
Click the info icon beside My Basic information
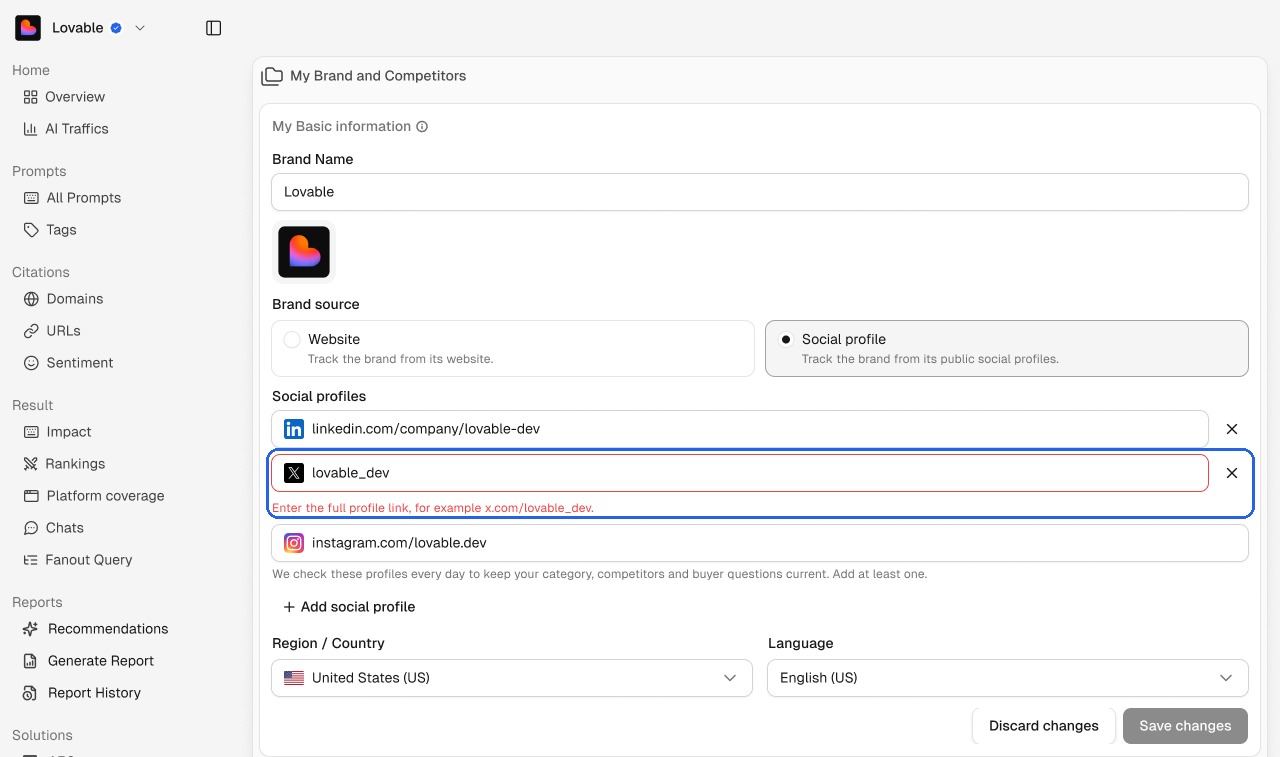click(x=422, y=127)
